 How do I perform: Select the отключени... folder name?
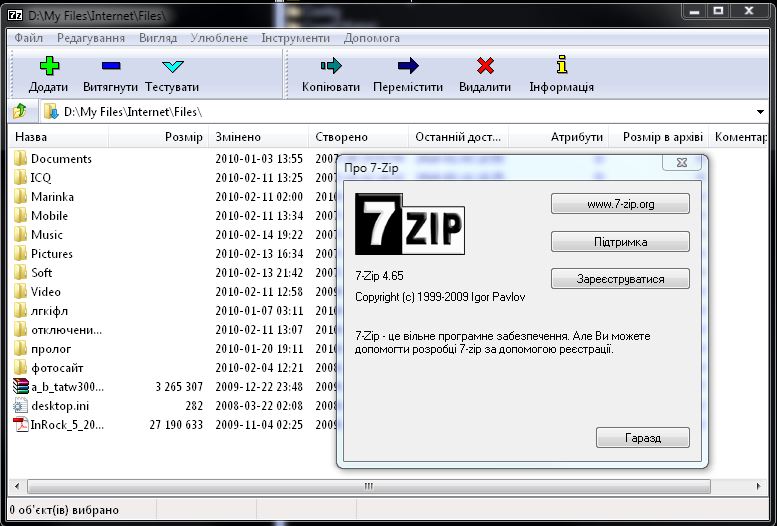coord(66,330)
